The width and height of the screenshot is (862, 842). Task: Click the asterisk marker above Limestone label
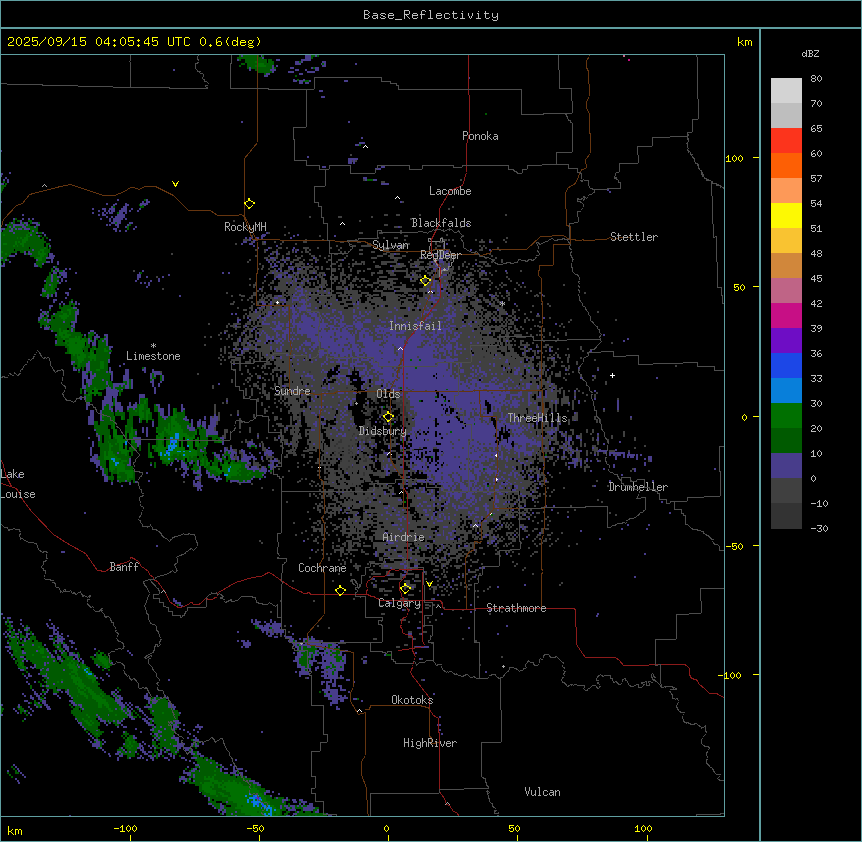tap(153, 346)
